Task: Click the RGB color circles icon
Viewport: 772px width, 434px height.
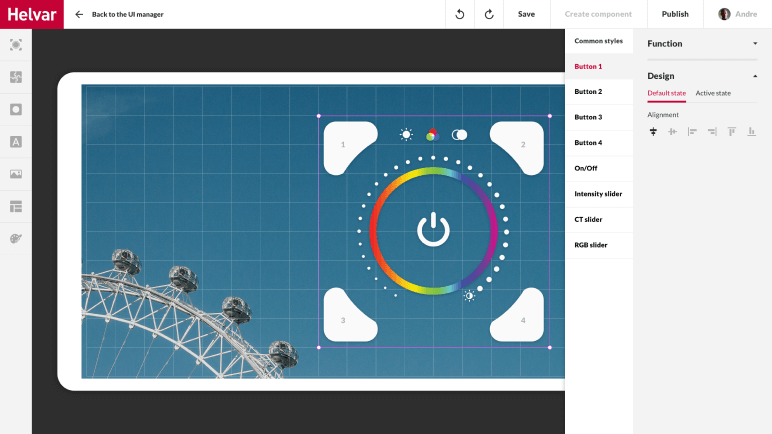Action: click(432, 134)
